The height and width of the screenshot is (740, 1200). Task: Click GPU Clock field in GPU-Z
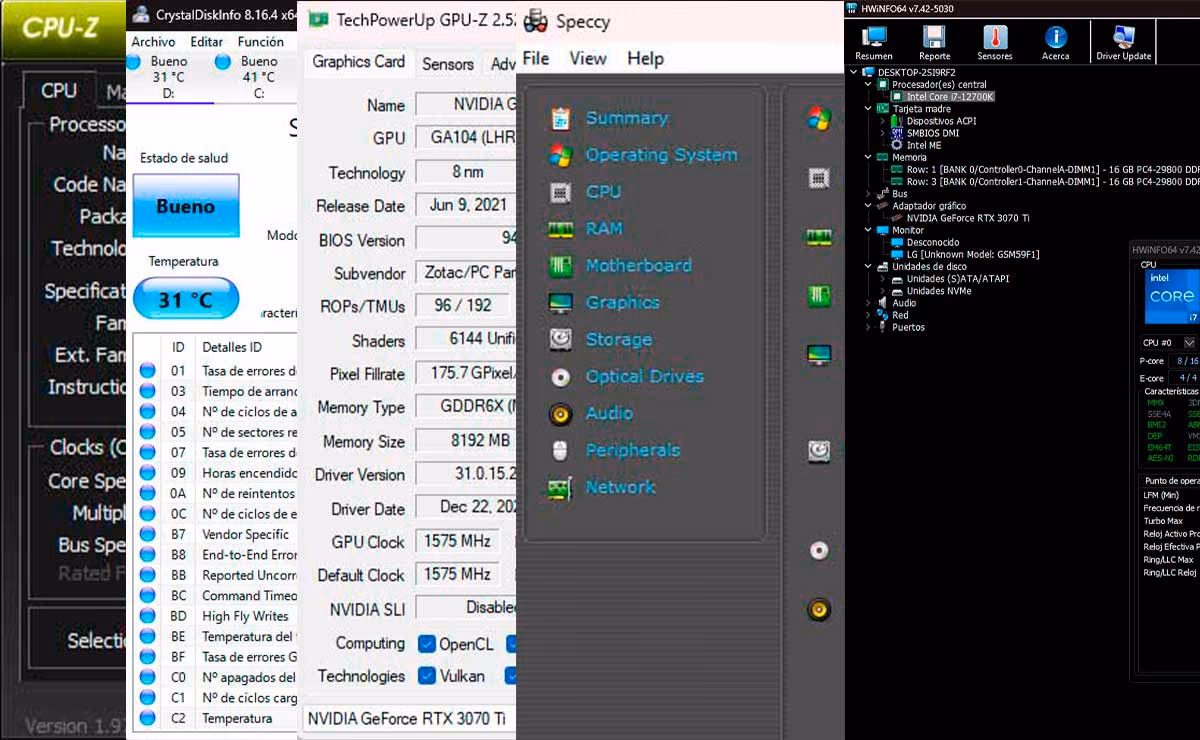(457, 541)
